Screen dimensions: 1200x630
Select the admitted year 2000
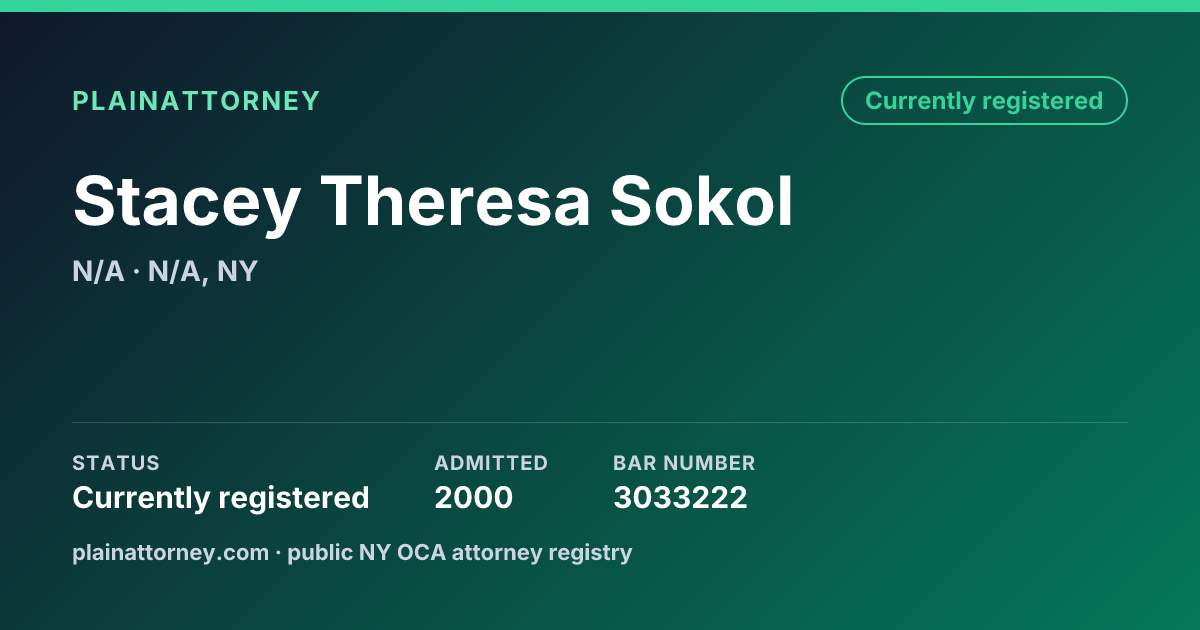tap(473, 497)
